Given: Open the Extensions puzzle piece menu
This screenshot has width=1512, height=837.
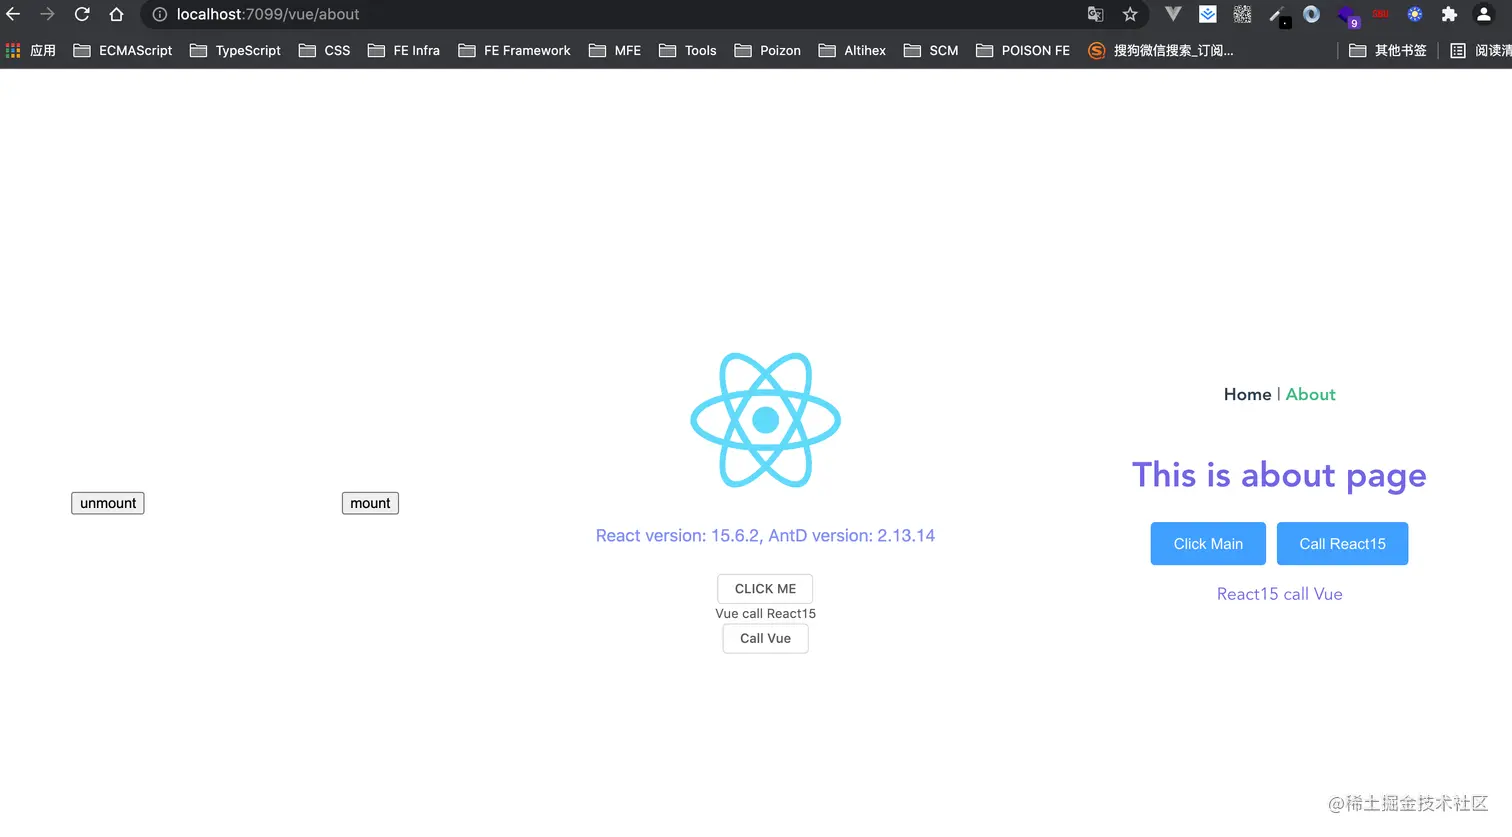Looking at the screenshot, I should coord(1449,14).
